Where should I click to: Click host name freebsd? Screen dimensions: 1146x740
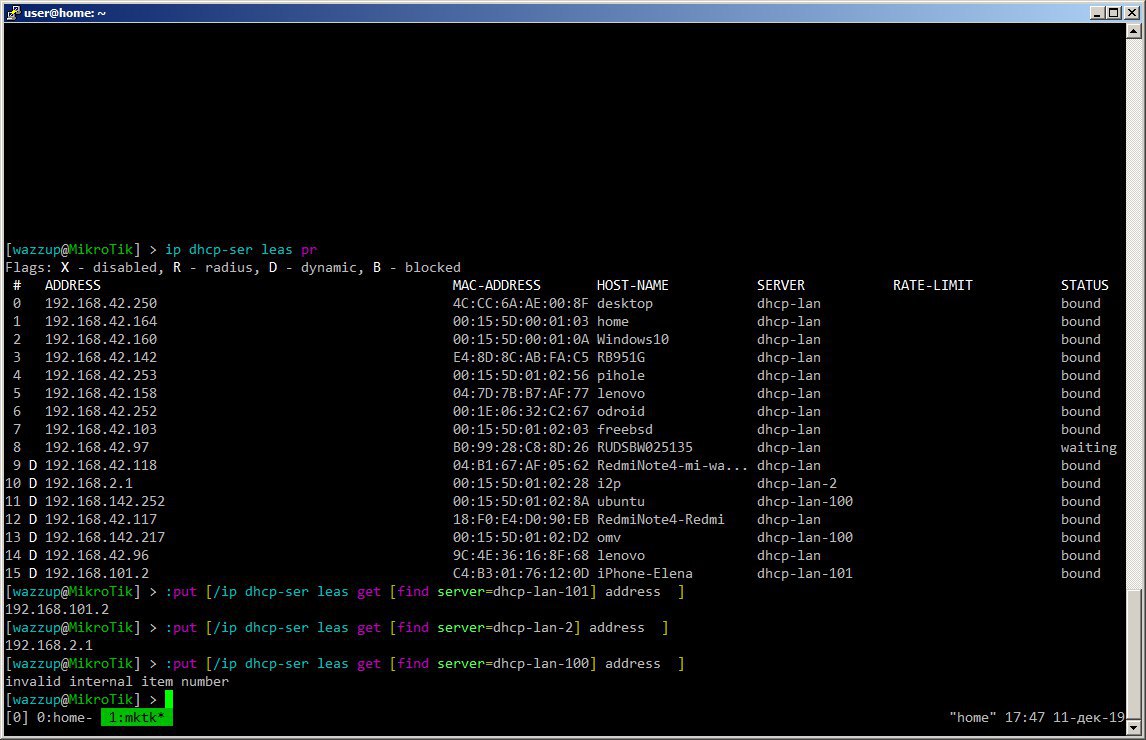tap(625, 429)
